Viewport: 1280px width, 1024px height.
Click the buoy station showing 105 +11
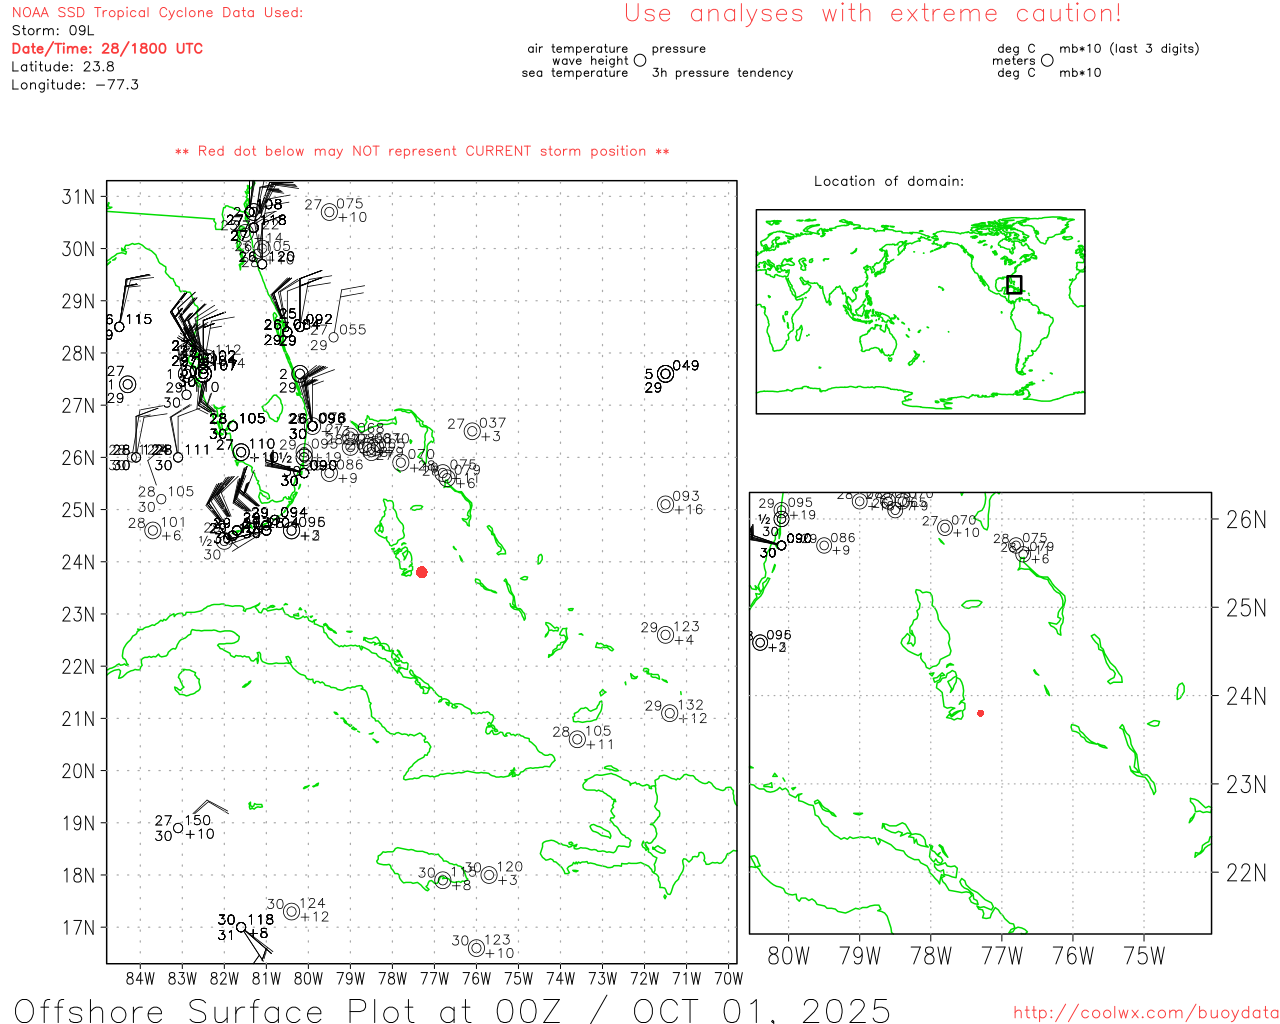(x=577, y=739)
